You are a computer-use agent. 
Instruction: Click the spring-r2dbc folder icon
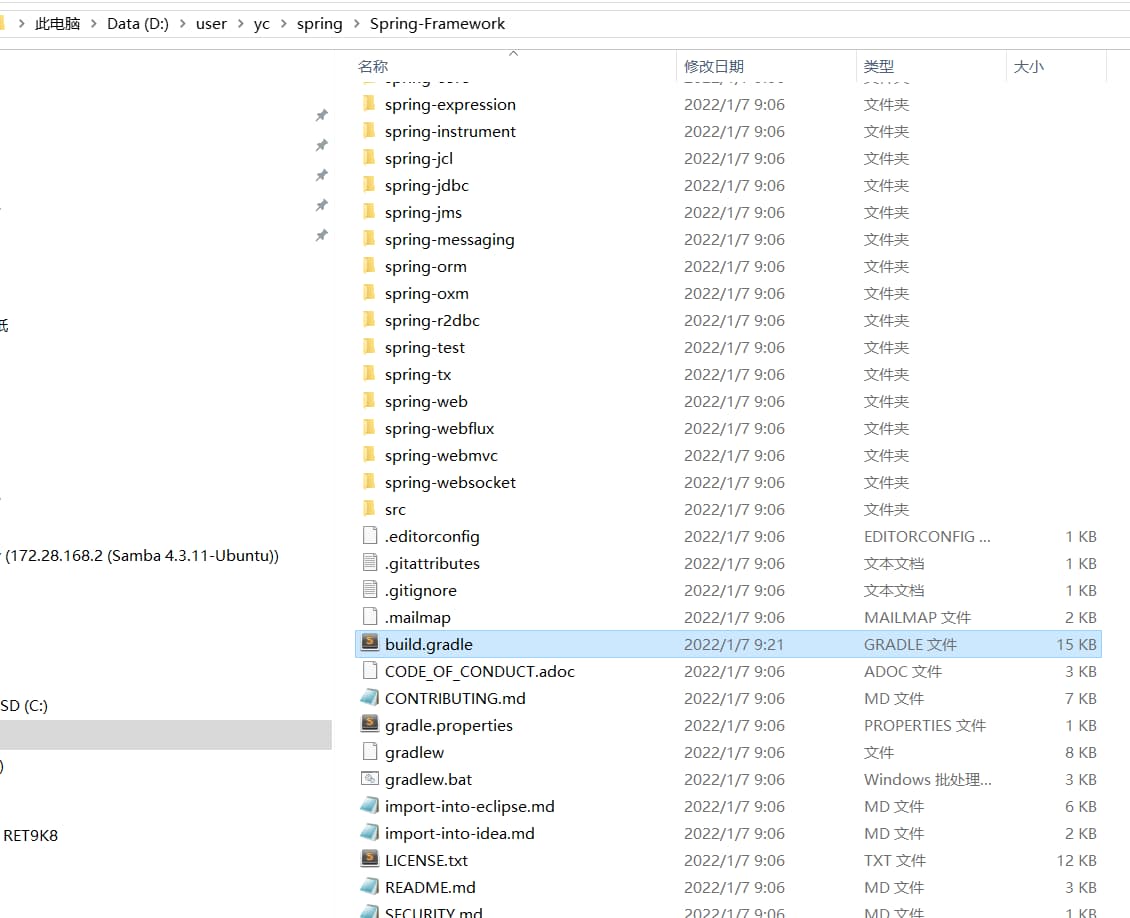tap(369, 320)
